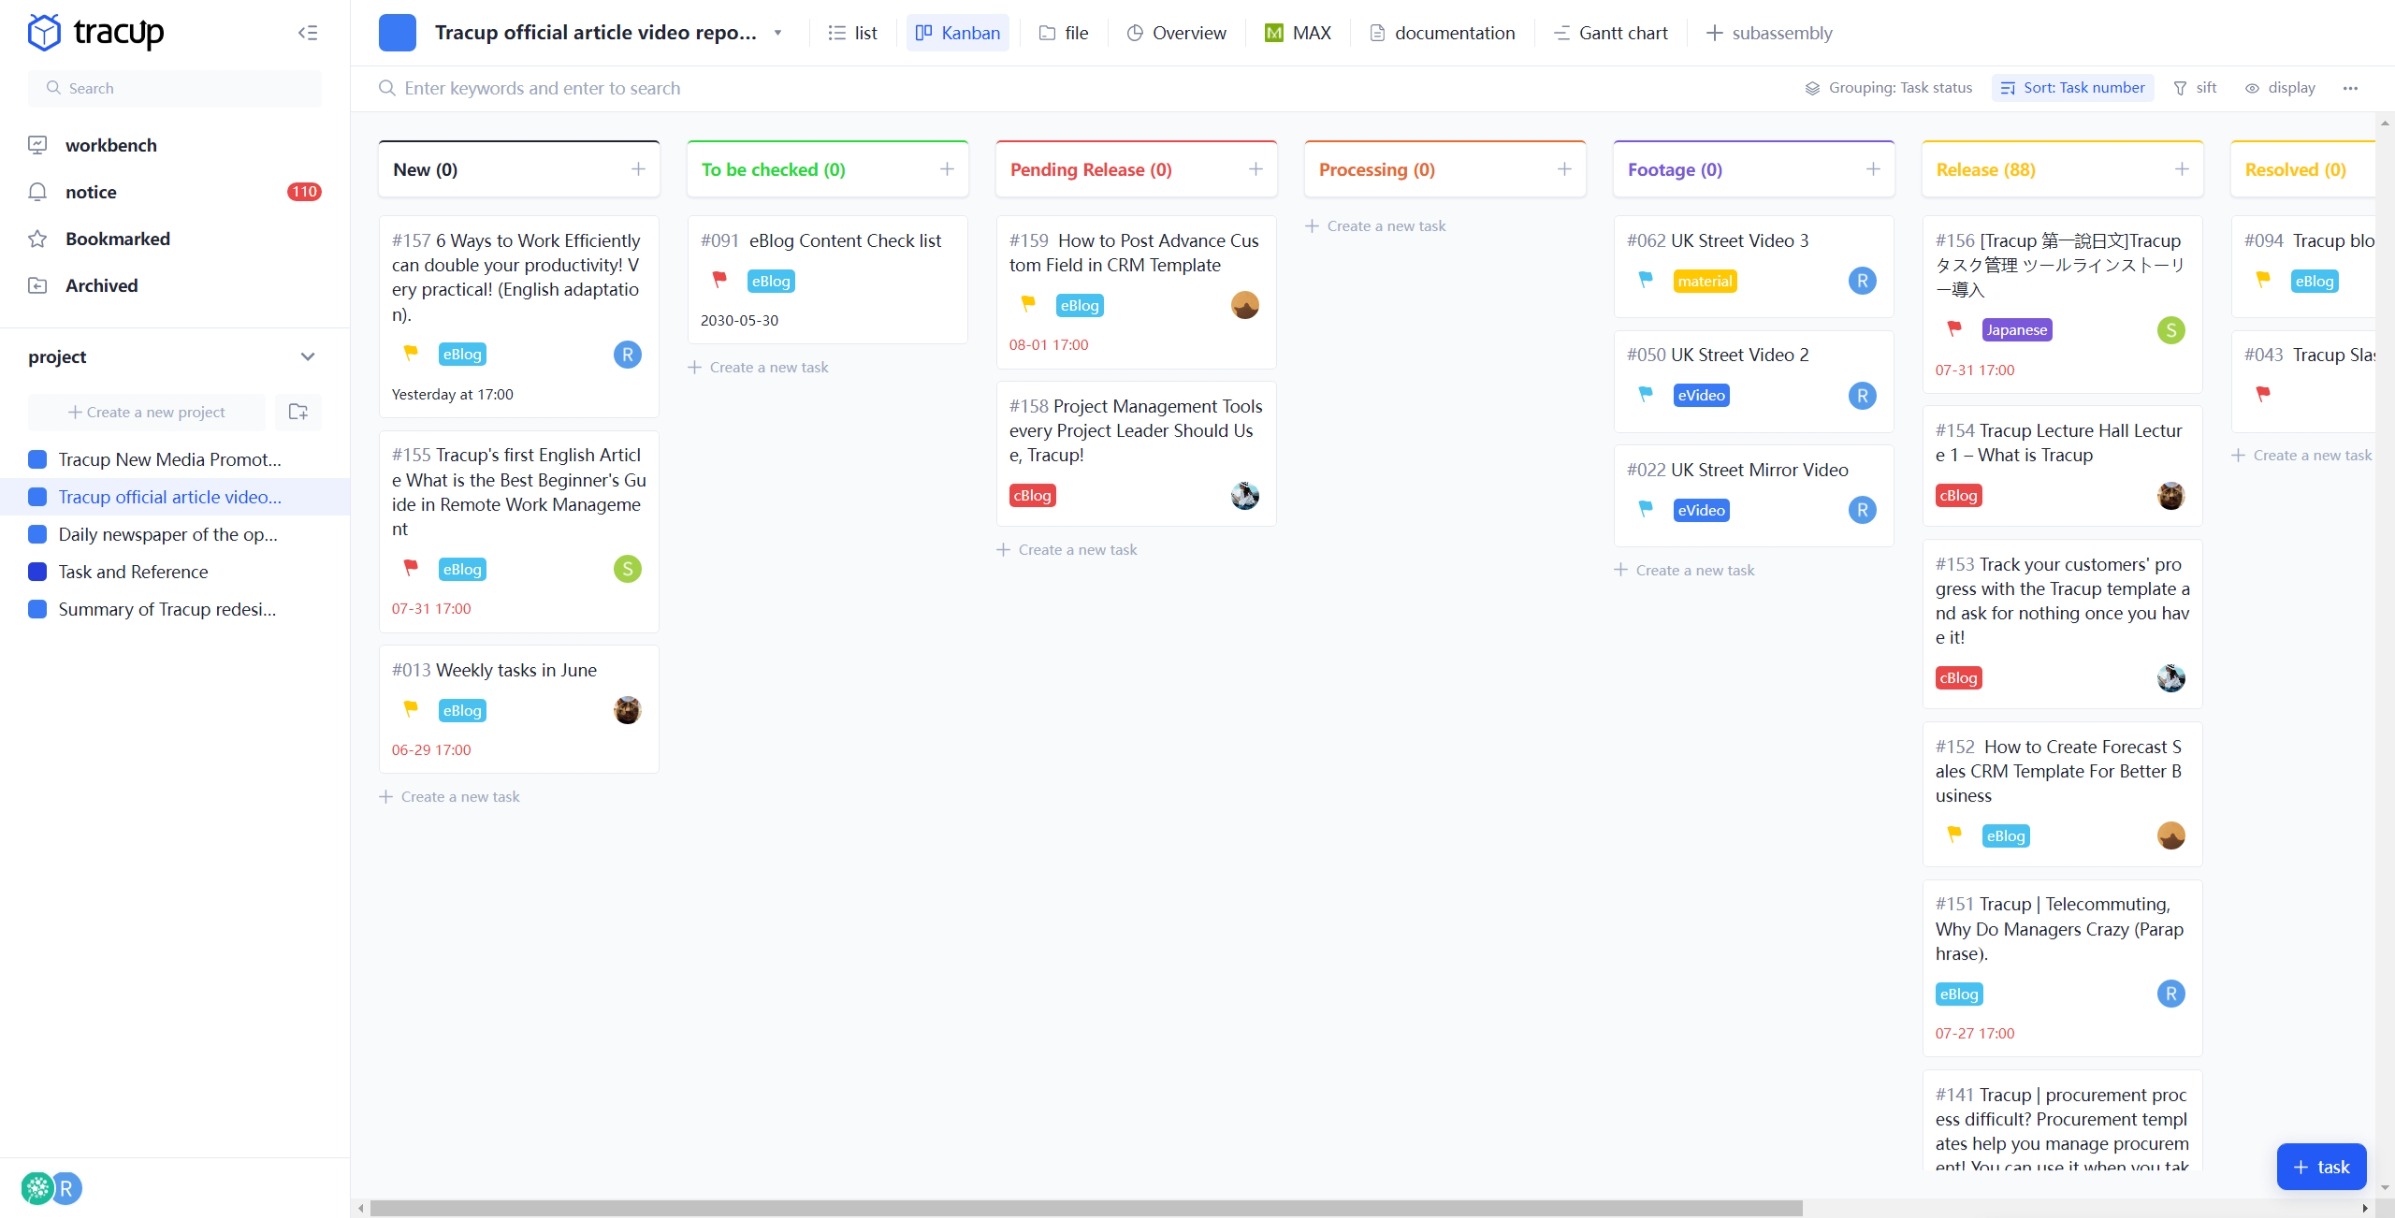Click the user avatar R in bottom corner
This screenshot has height=1218, width=2395.
67,1188
